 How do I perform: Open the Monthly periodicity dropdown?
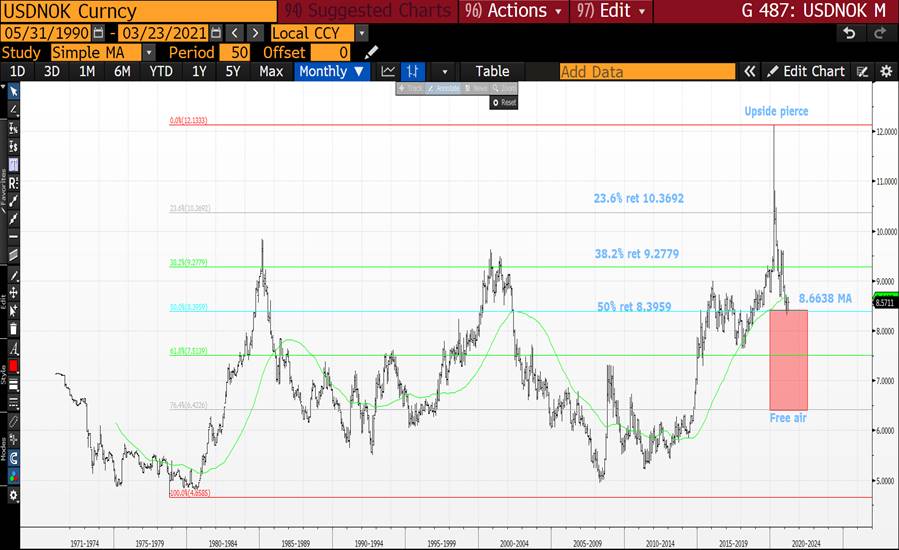[x=331, y=72]
